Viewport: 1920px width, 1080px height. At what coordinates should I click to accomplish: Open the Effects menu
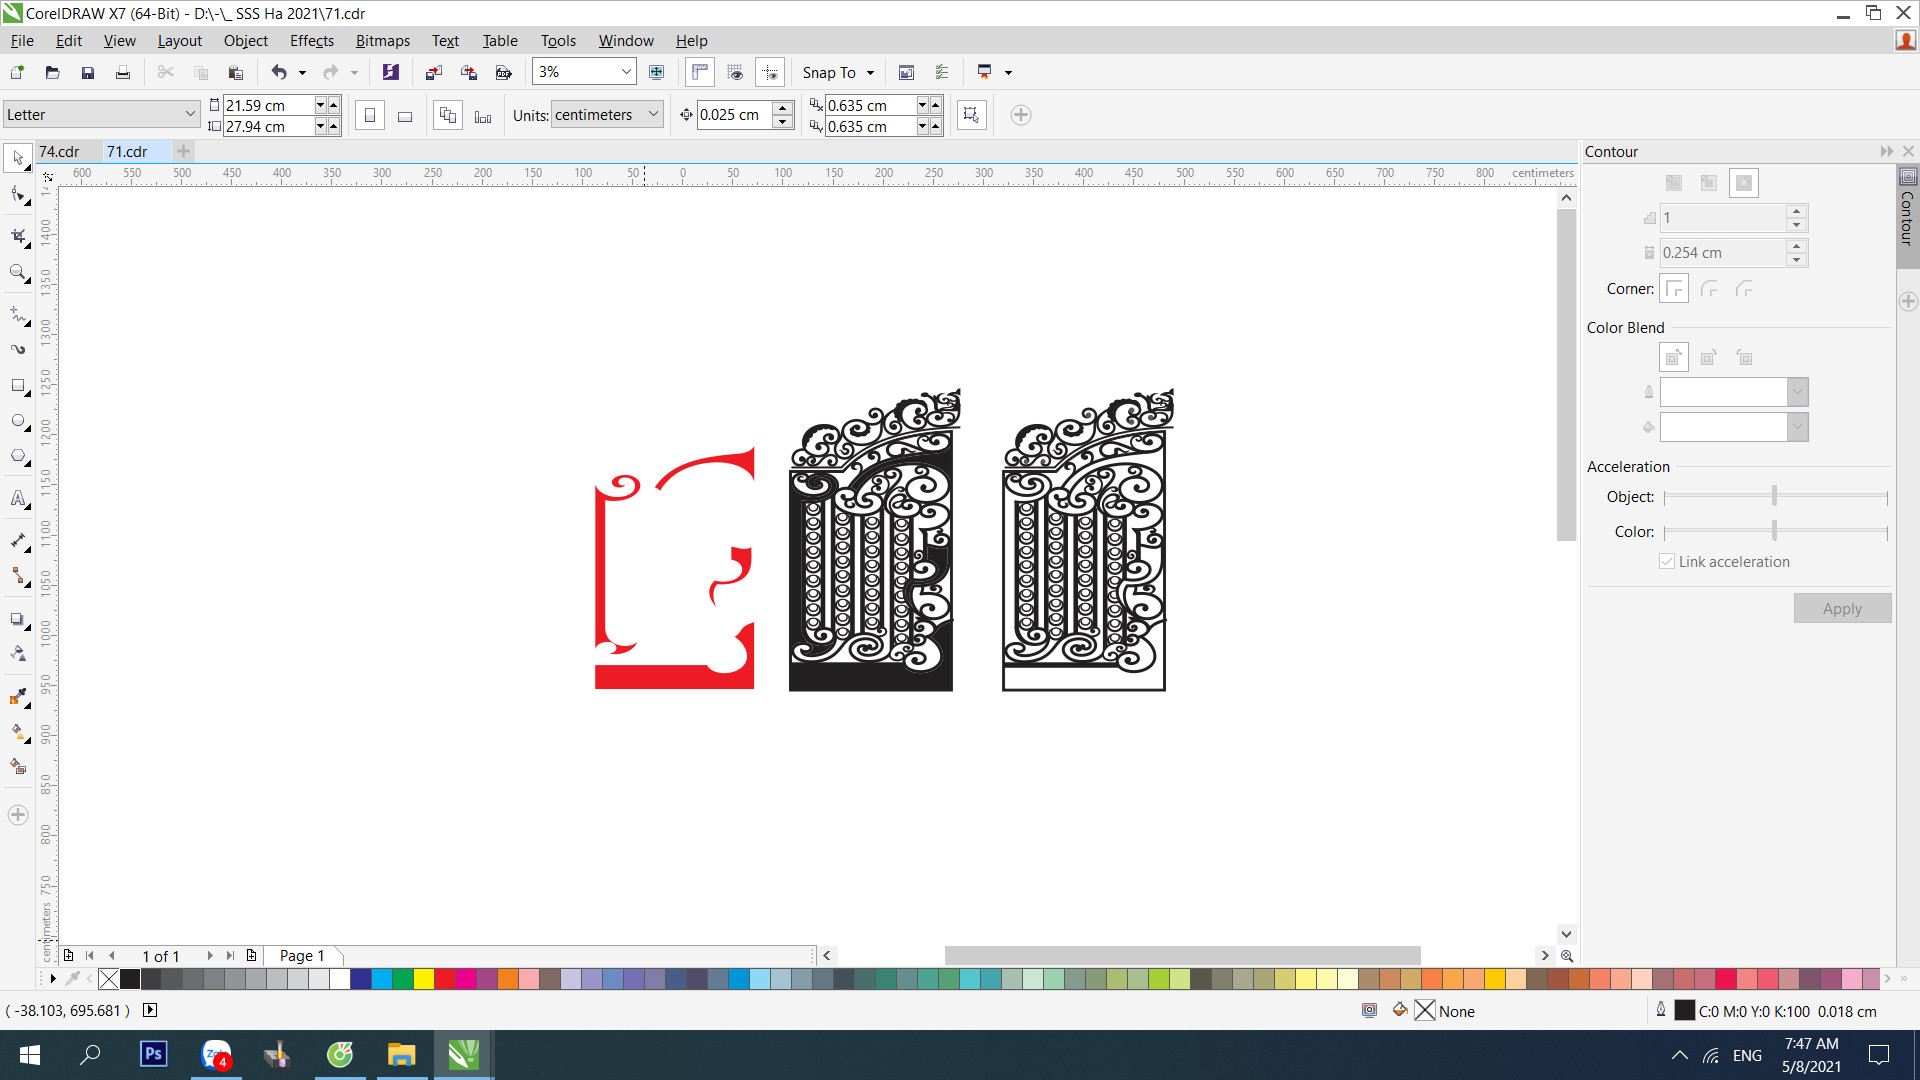(311, 40)
